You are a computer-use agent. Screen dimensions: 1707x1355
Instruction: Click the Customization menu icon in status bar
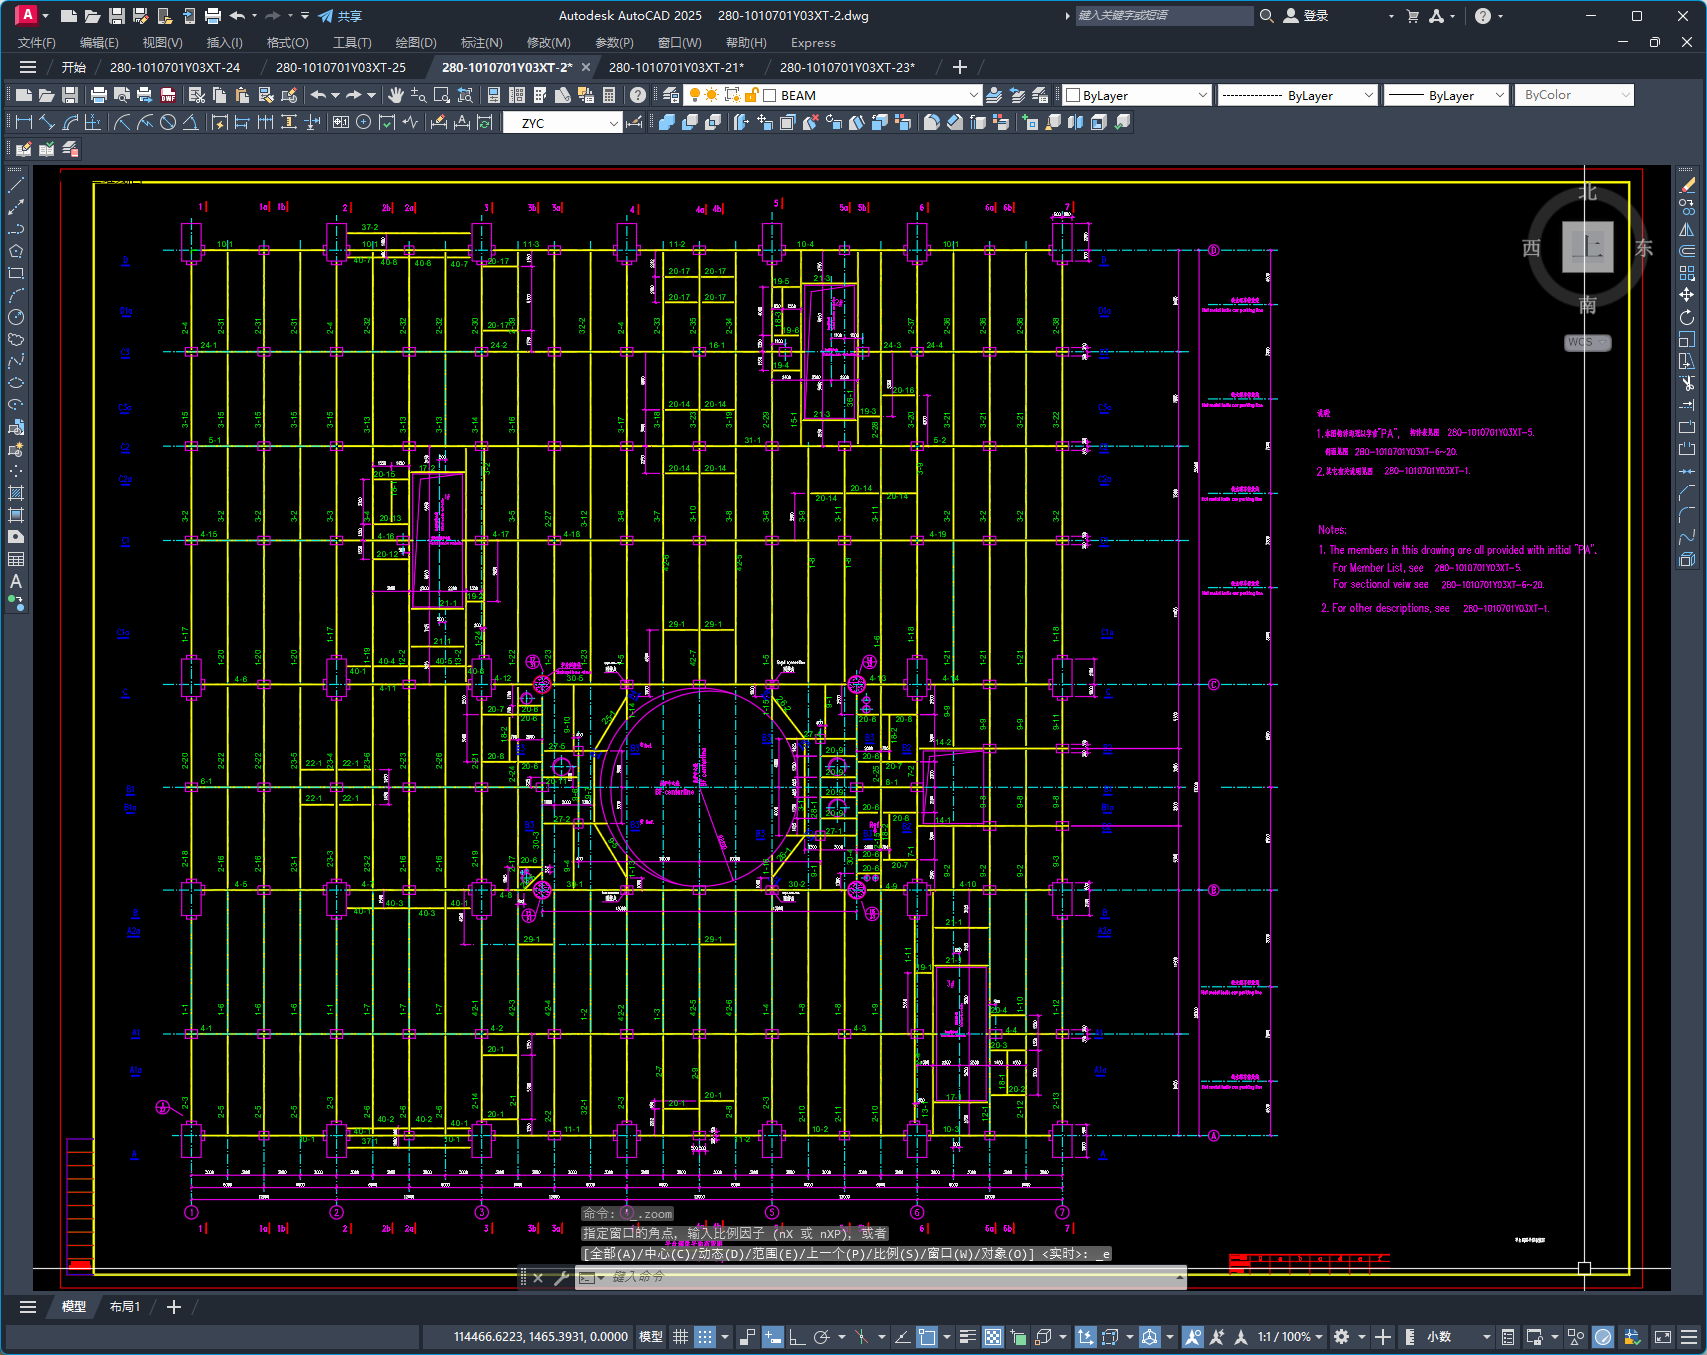pos(1689,1337)
